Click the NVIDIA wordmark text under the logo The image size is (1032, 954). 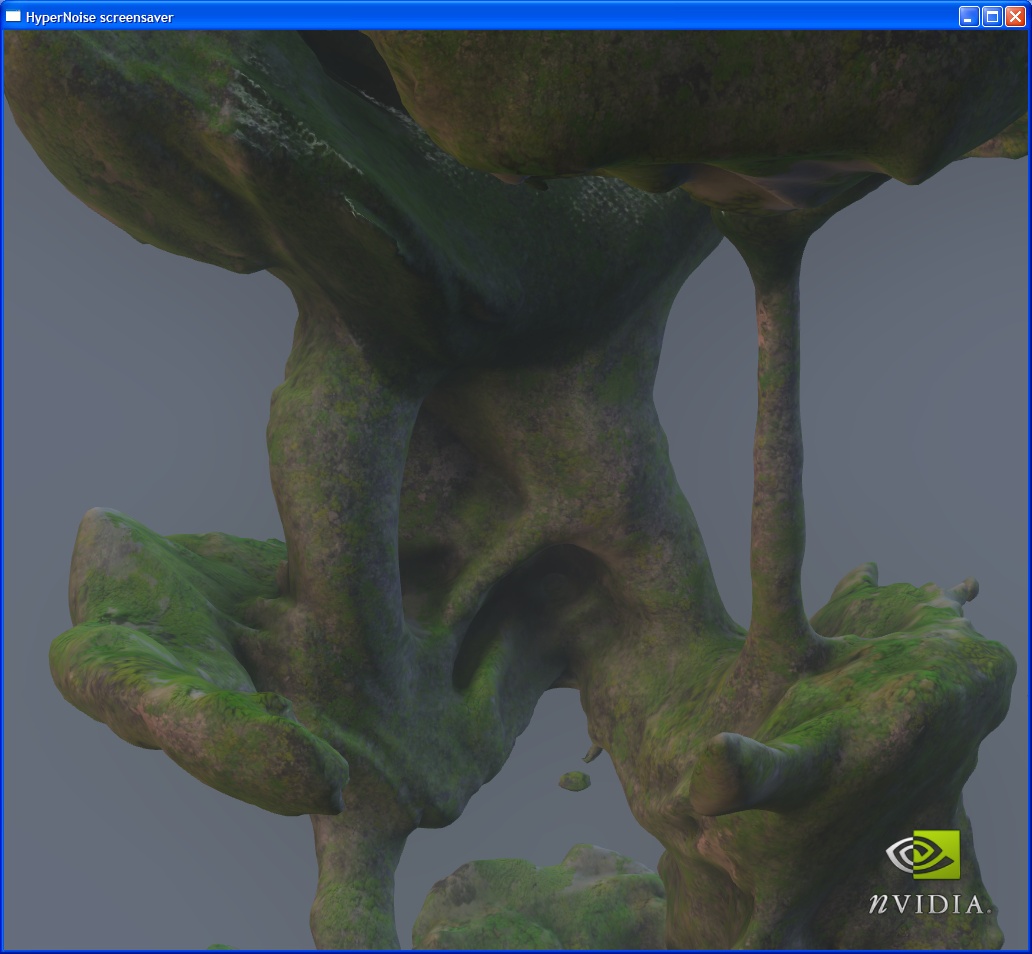click(x=928, y=903)
